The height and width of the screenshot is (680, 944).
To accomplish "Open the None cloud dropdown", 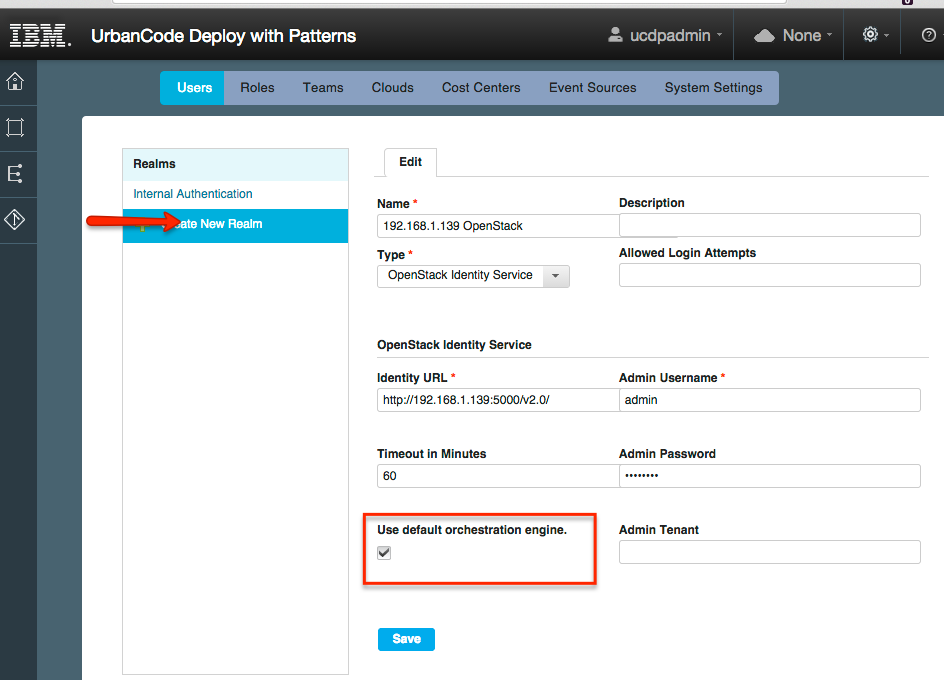I will 793,36.
